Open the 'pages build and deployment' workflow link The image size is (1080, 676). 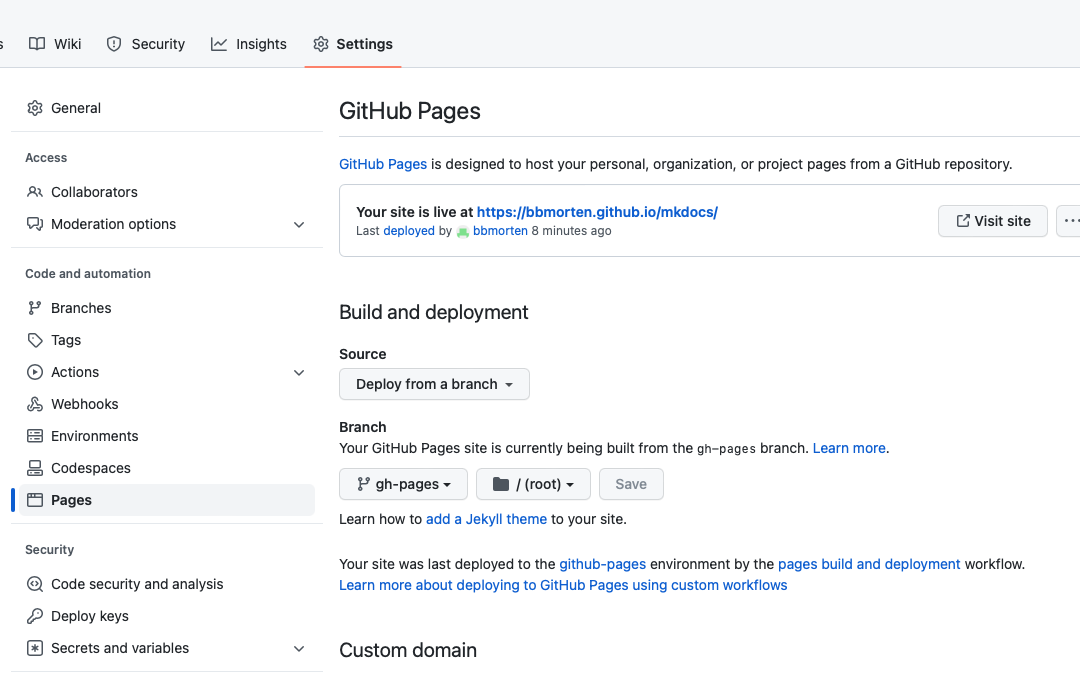[869, 564]
